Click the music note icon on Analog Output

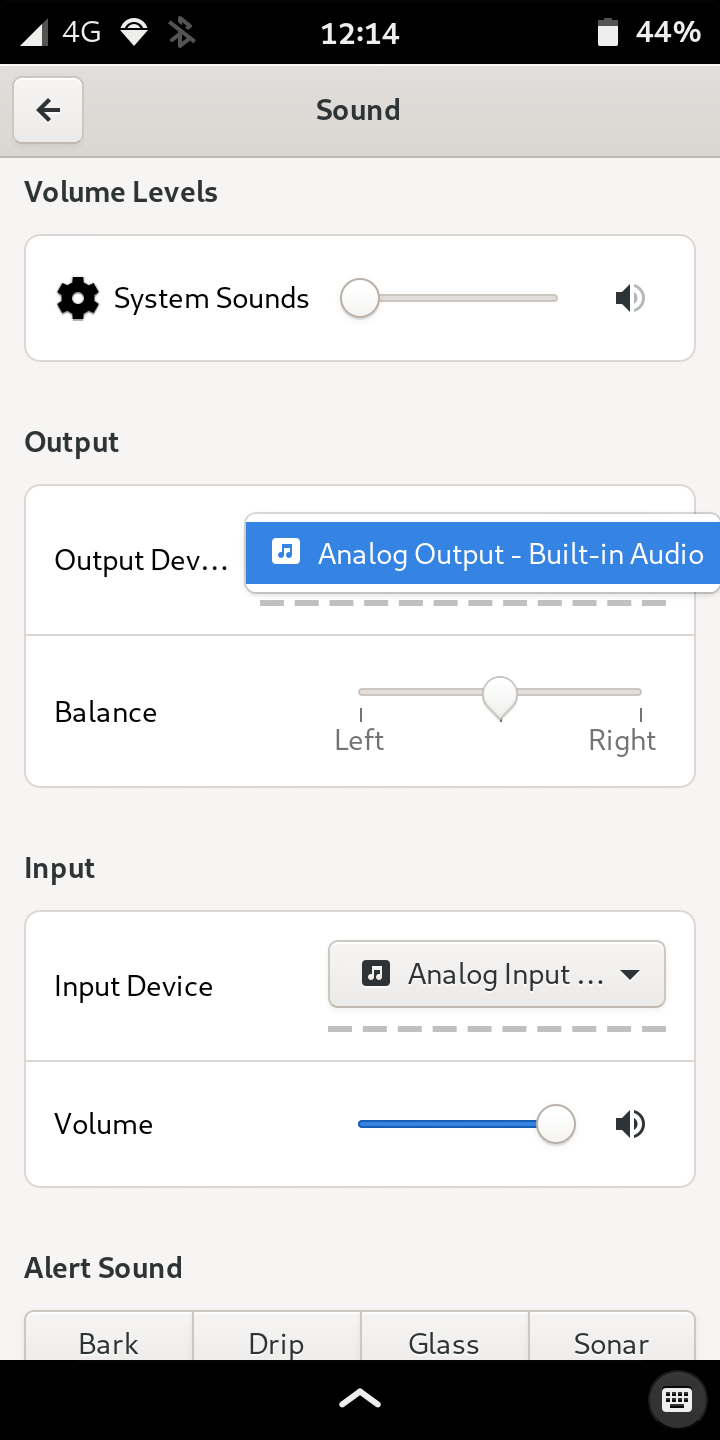pos(286,553)
